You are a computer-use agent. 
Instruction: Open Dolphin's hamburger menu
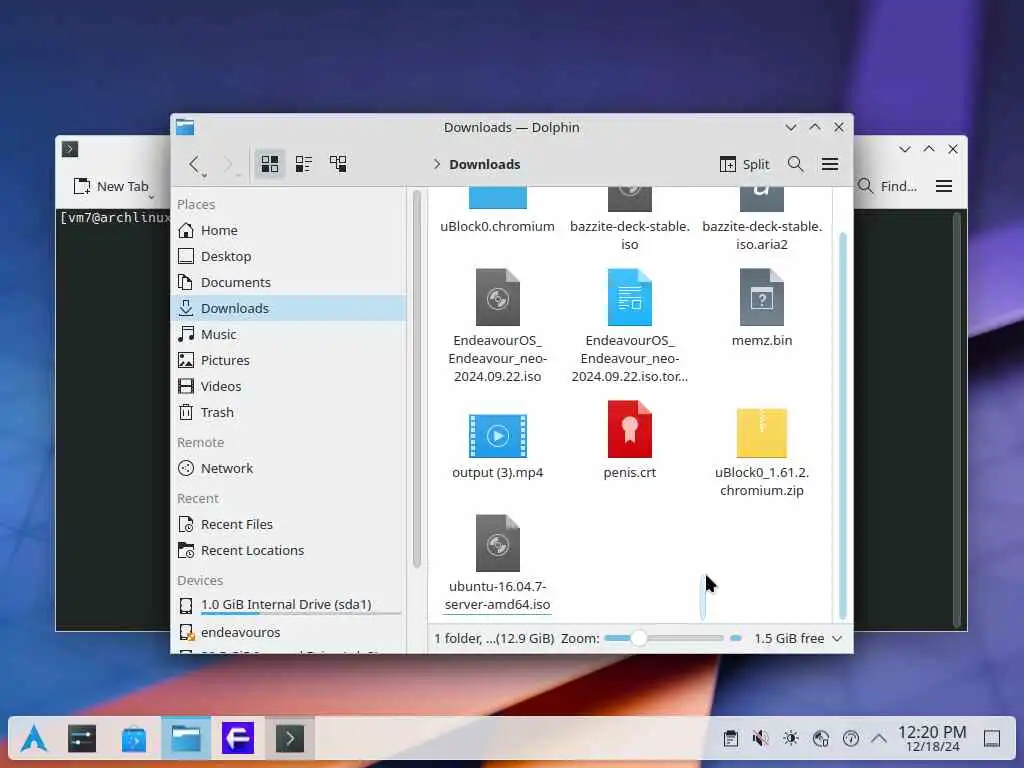pos(830,164)
